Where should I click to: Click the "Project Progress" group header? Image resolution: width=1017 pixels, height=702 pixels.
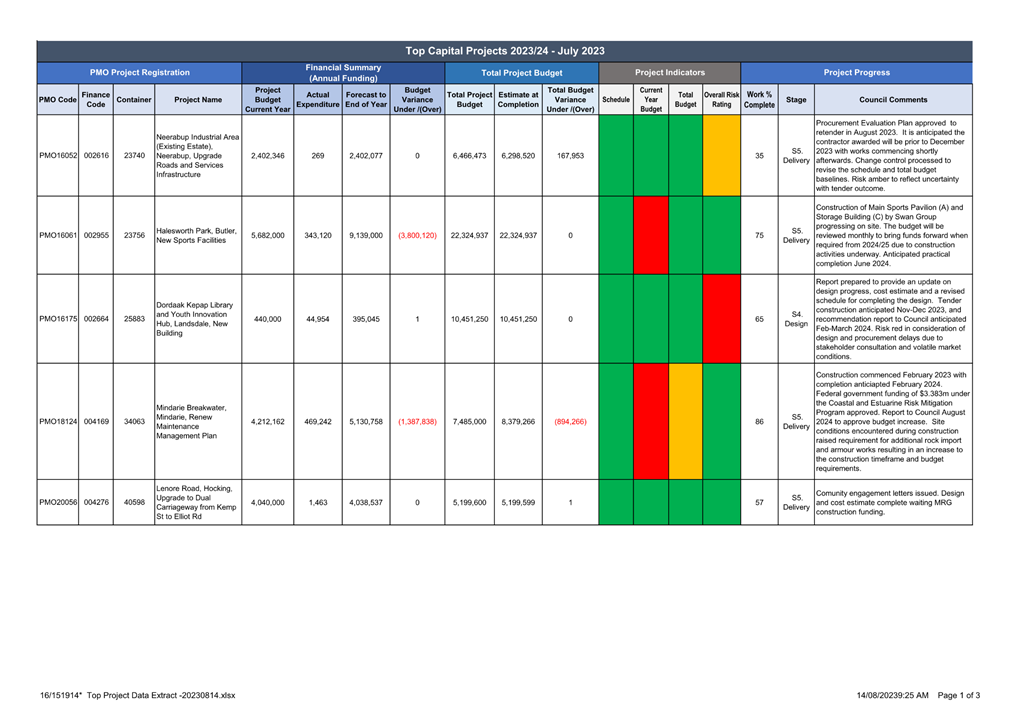[856, 73]
